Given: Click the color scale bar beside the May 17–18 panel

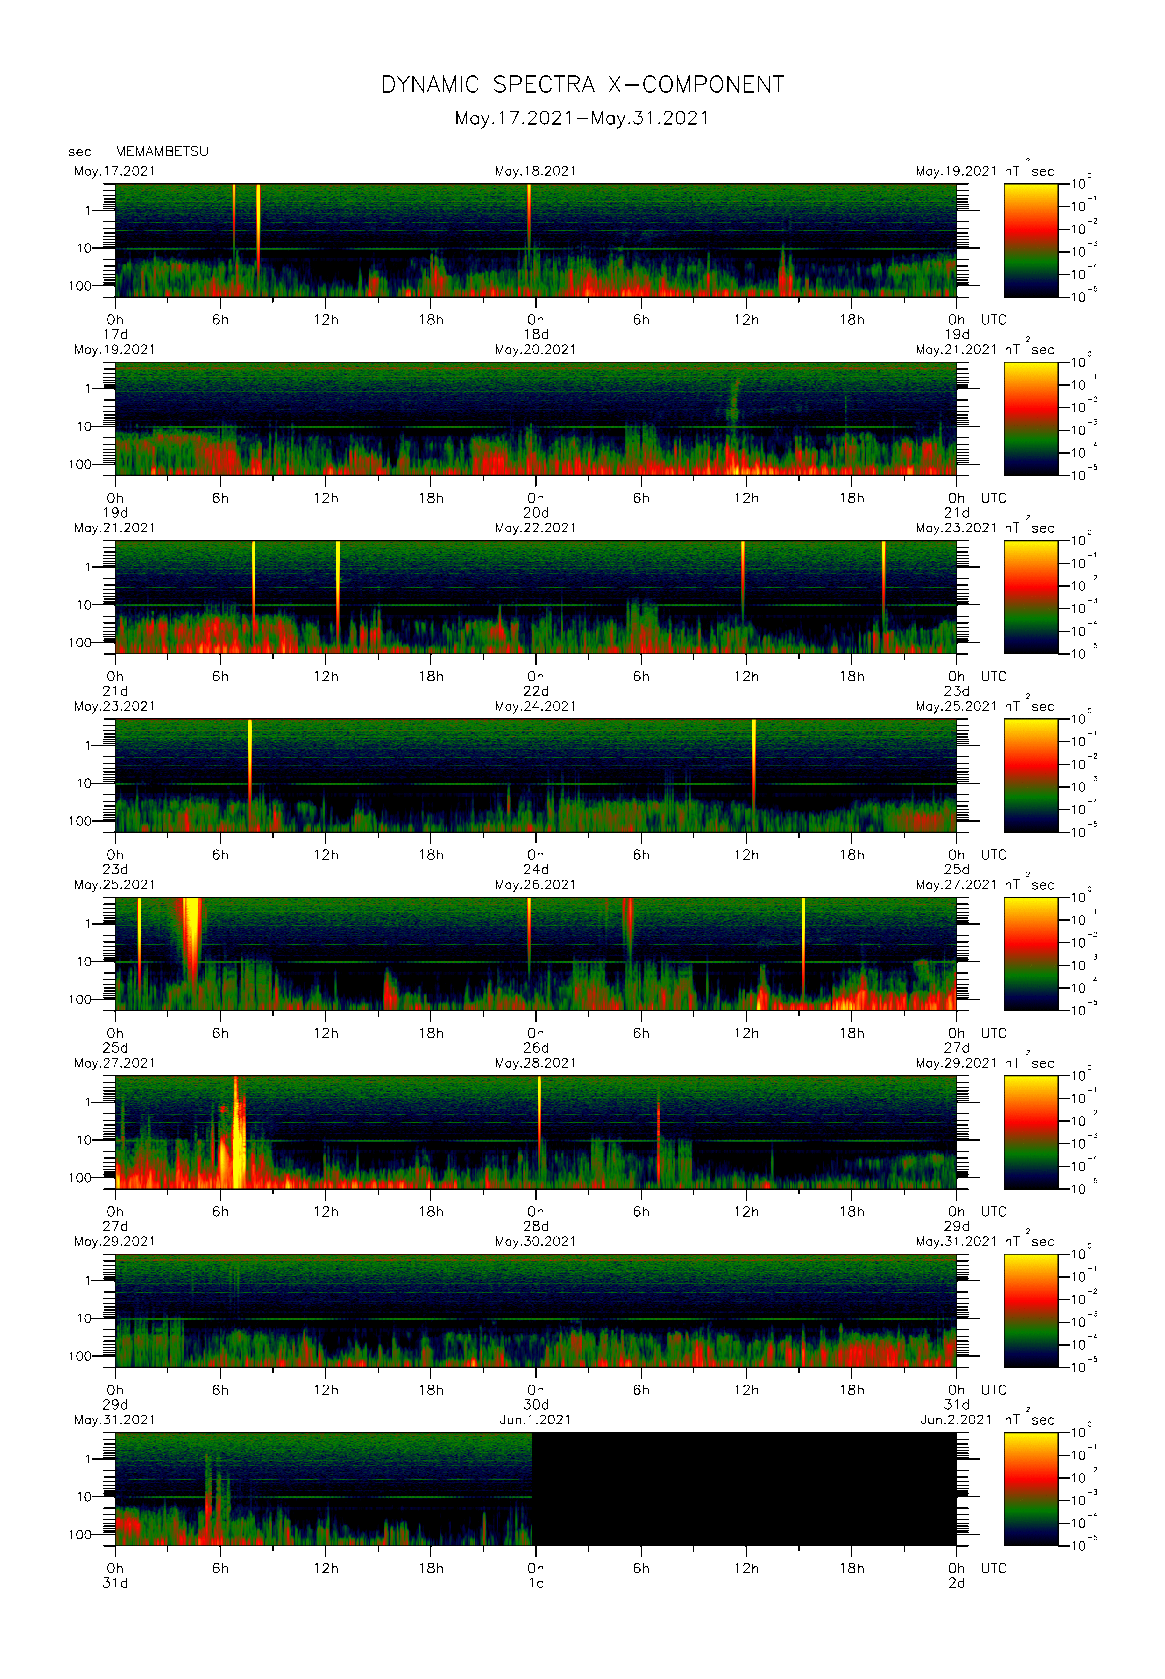Looking at the screenshot, I should [1031, 240].
